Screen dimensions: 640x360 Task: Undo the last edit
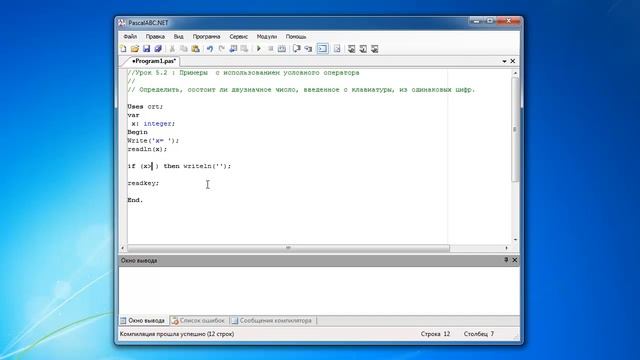tap(210, 49)
